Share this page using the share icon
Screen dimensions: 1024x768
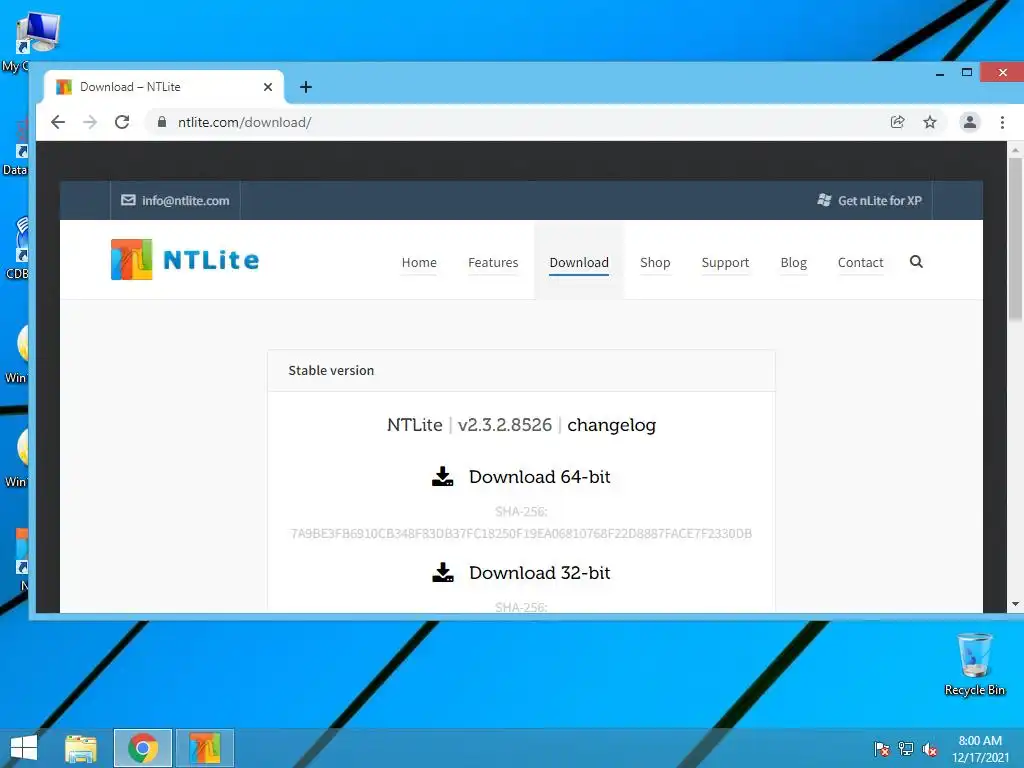tap(897, 122)
